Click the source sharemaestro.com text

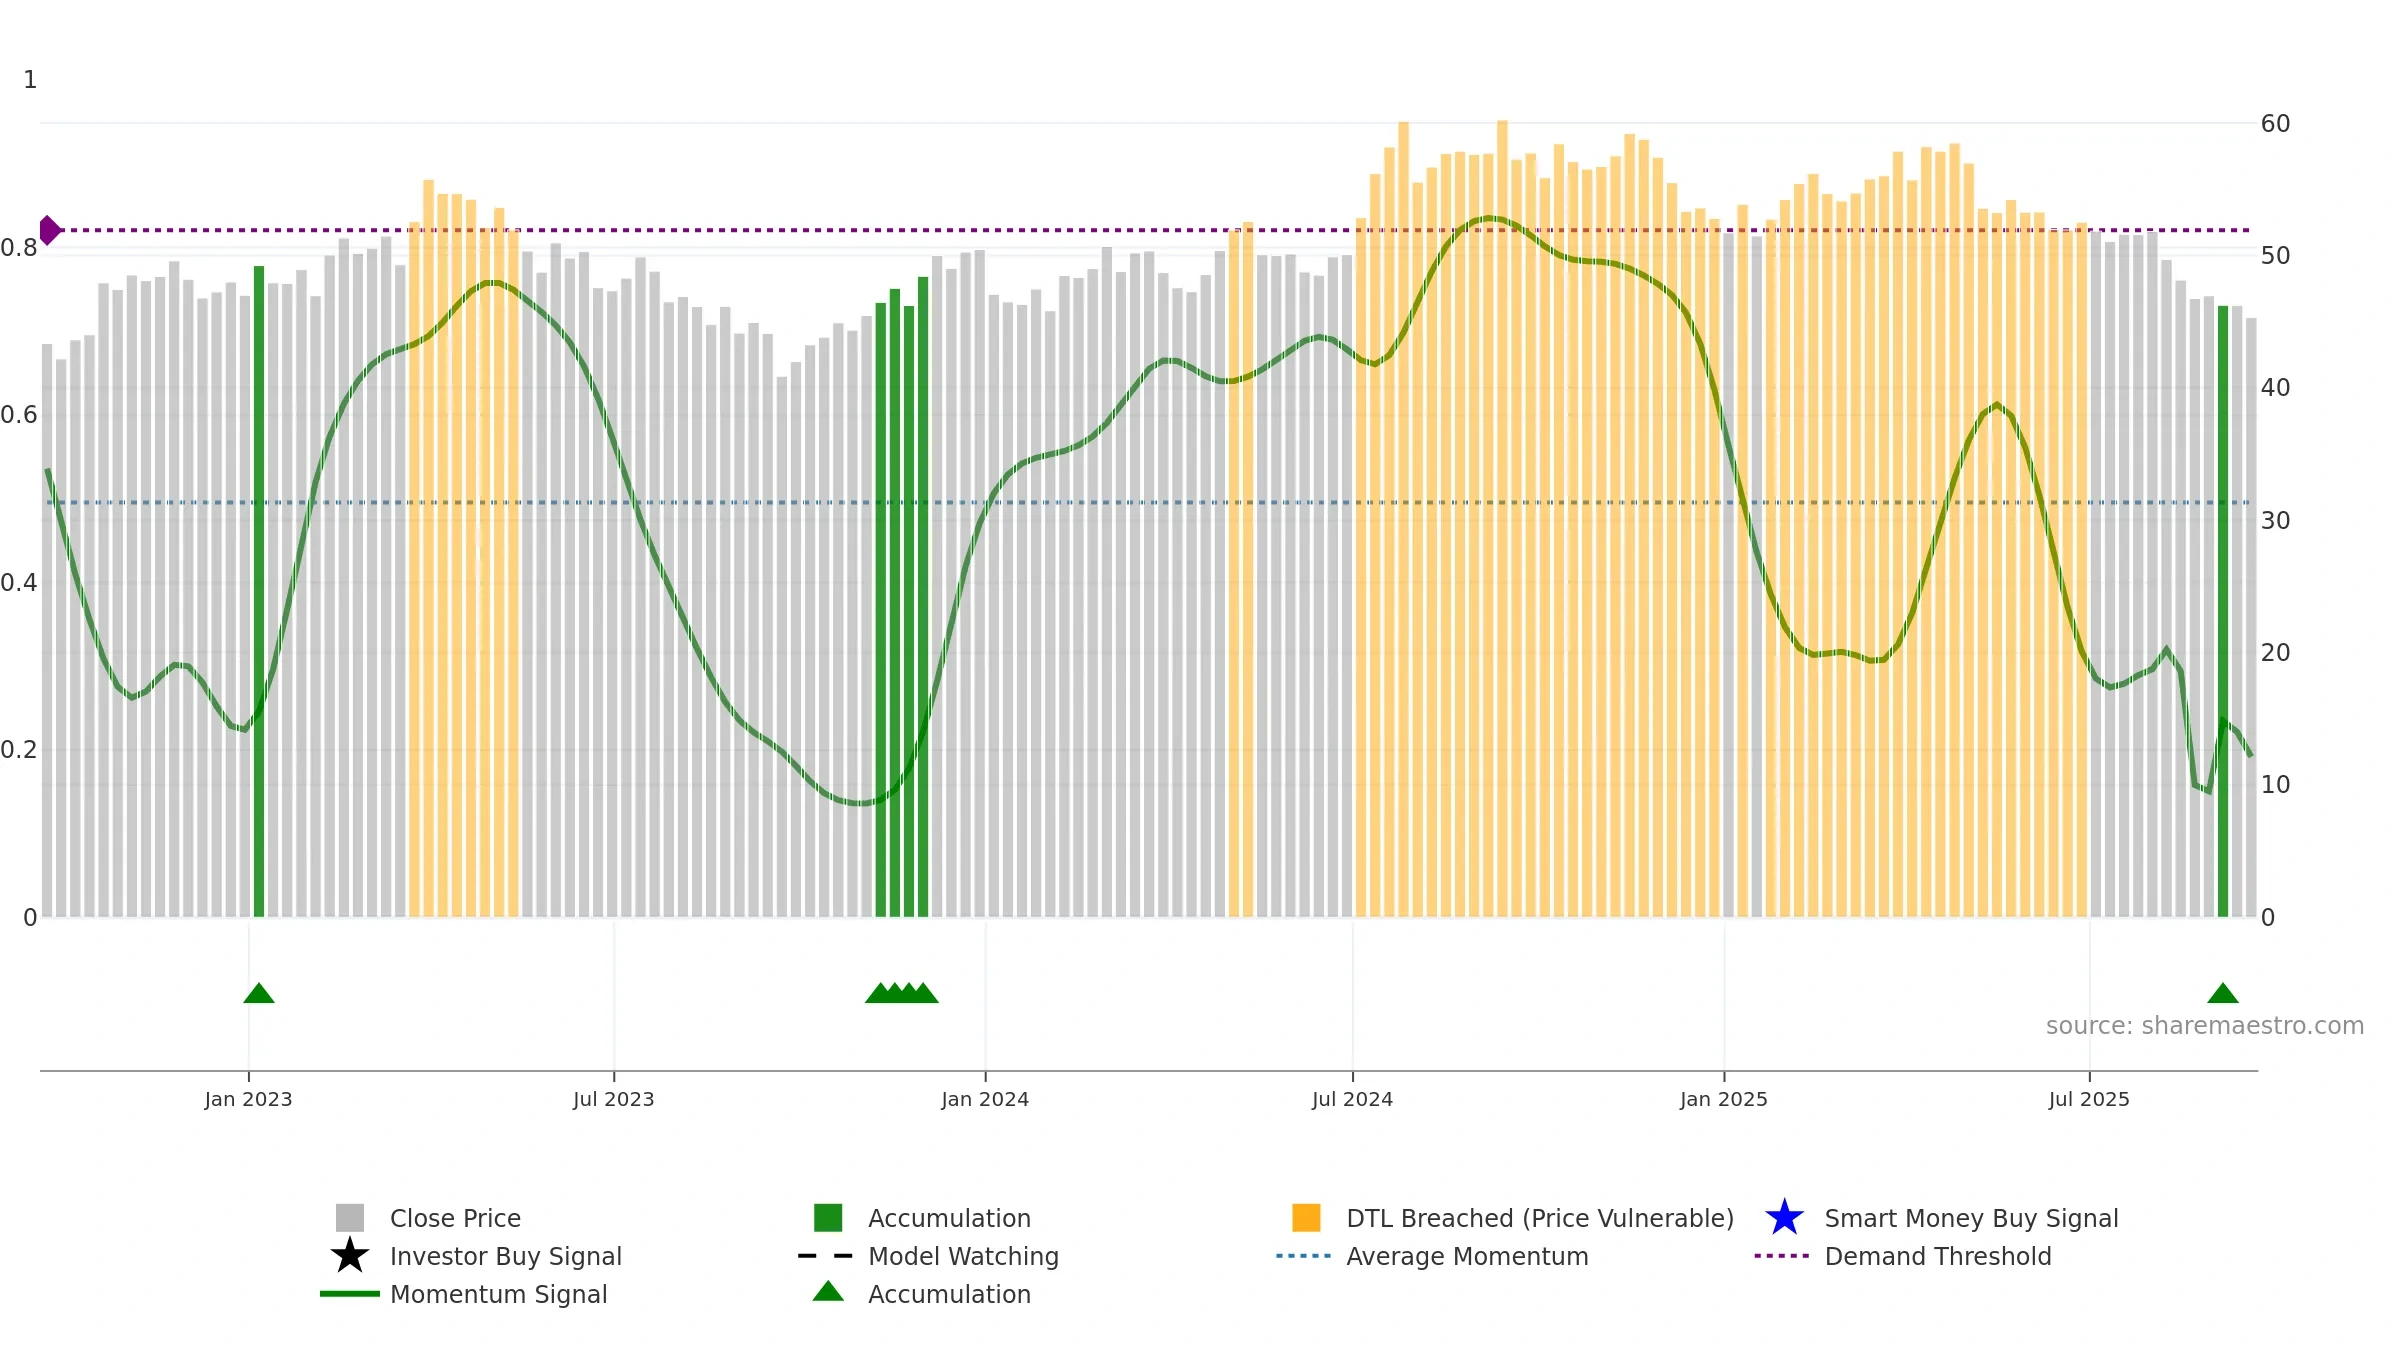(2205, 1026)
